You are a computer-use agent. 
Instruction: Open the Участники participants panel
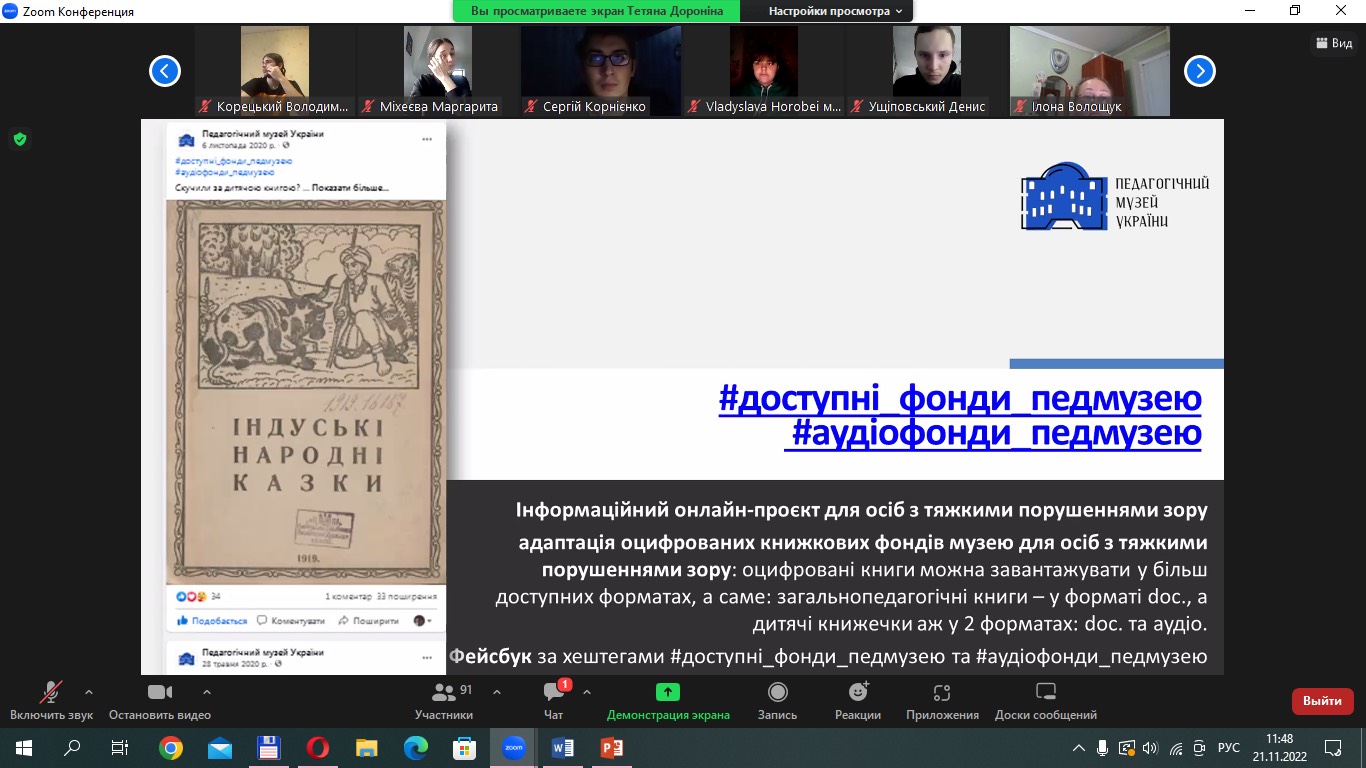click(444, 700)
